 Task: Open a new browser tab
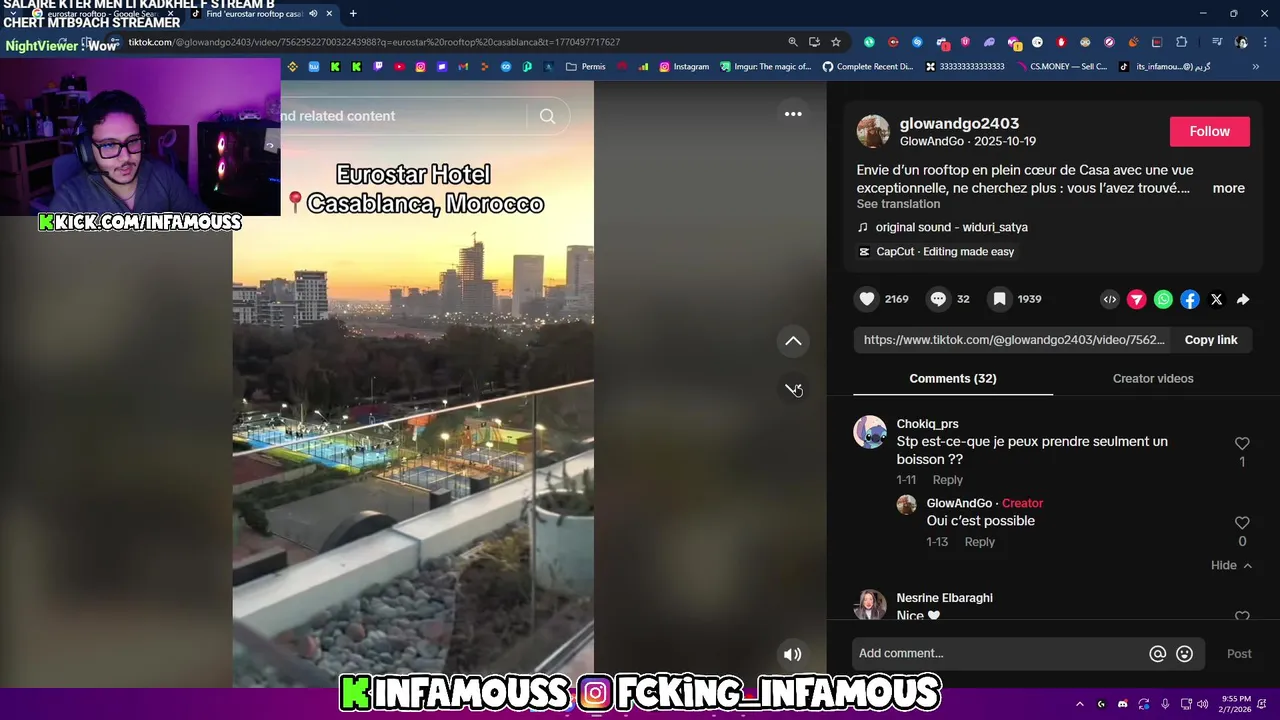pos(353,13)
